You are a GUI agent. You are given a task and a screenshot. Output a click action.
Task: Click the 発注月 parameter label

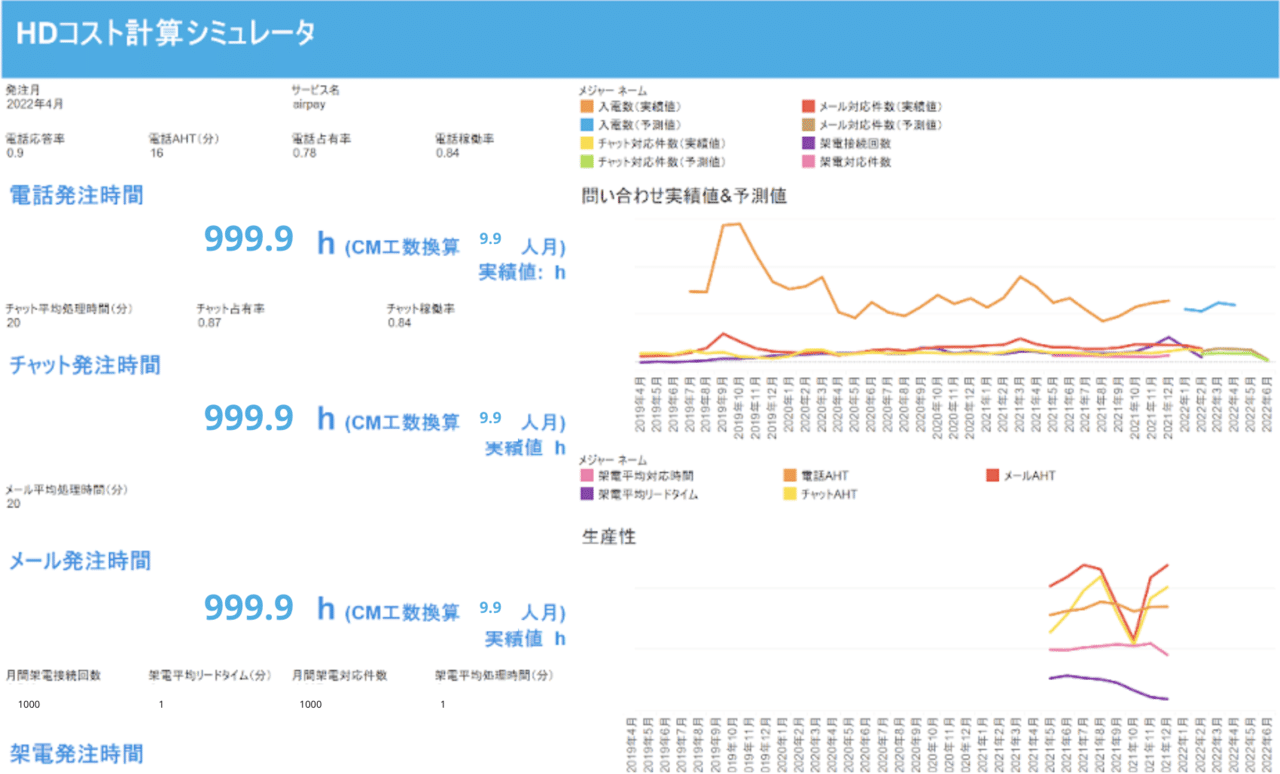pyautogui.click(x=23, y=90)
